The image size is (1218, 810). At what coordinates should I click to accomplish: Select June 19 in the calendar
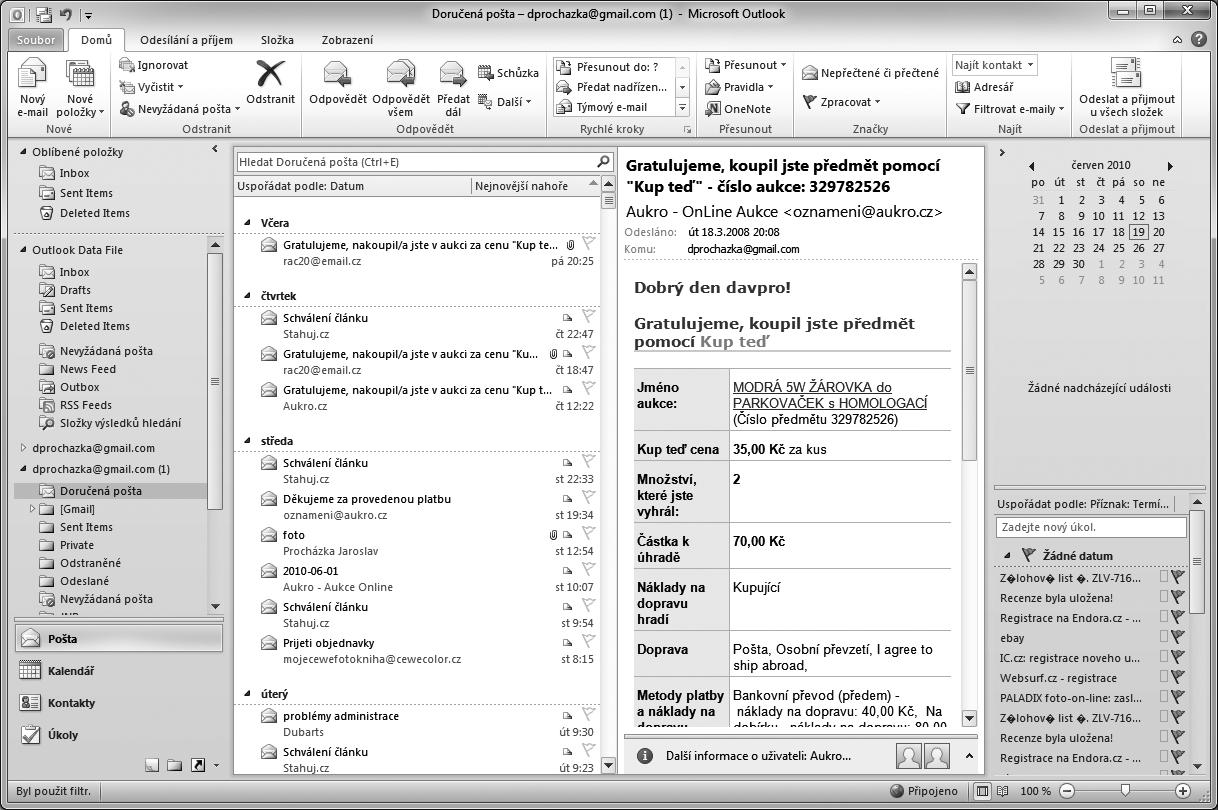point(1139,232)
